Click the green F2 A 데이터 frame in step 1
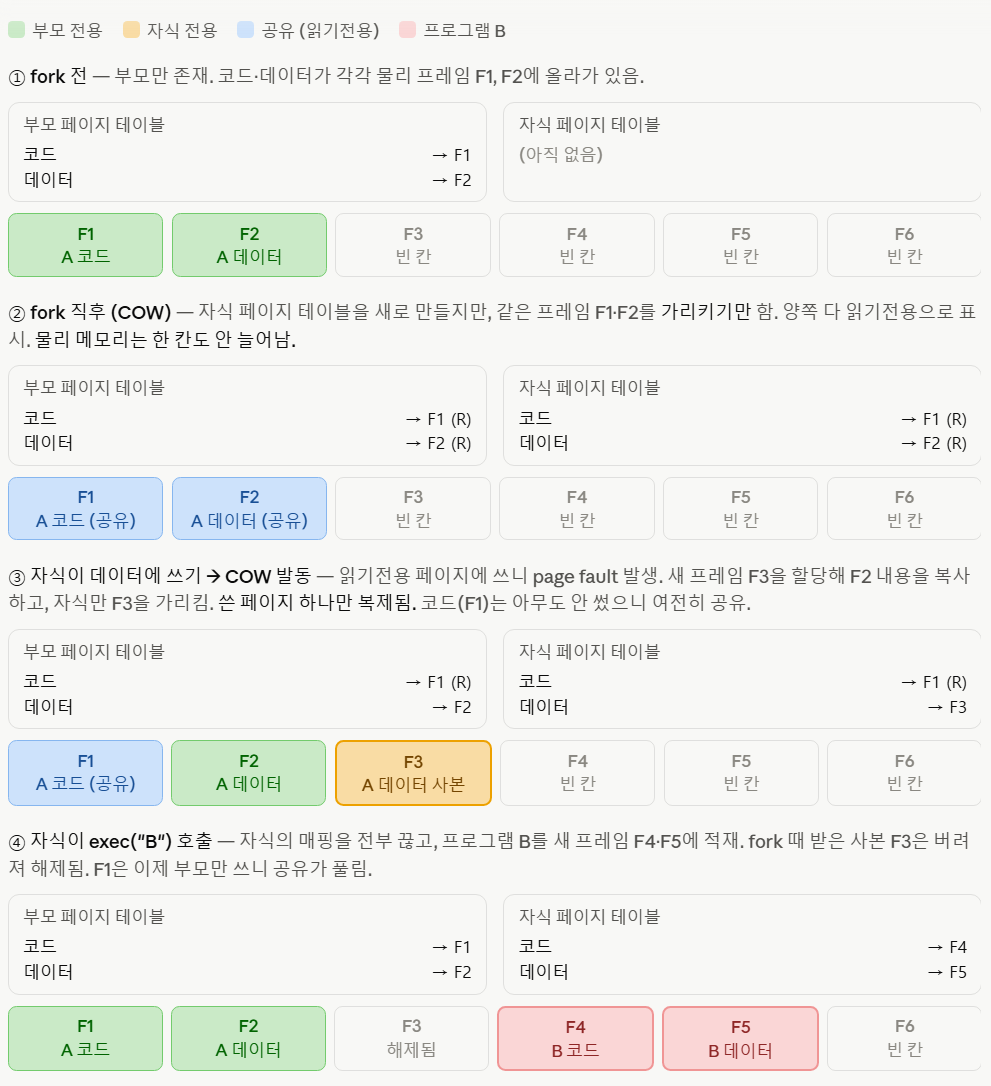The width and height of the screenshot is (991, 1086). tap(249, 245)
